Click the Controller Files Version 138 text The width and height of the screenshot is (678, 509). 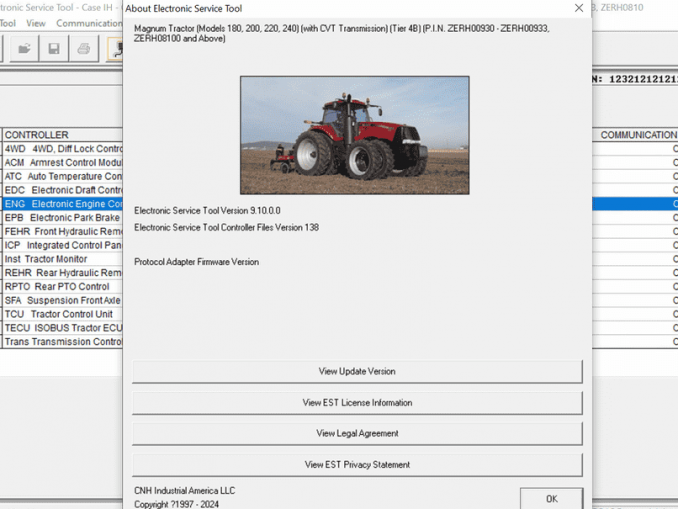[x=226, y=227]
